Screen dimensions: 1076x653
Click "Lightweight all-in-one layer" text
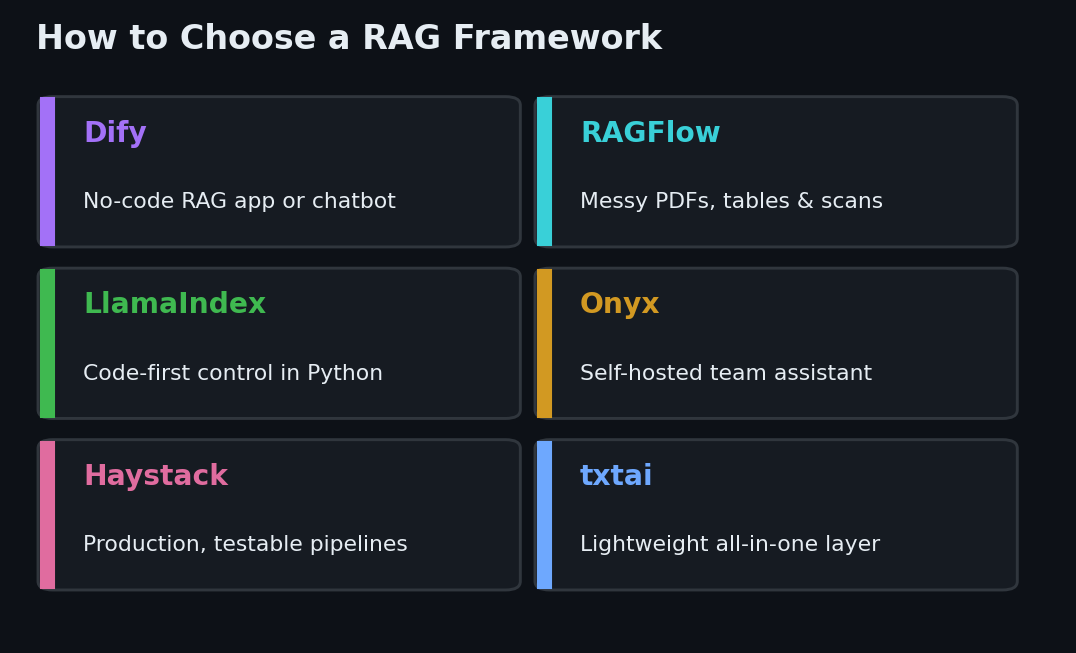click(729, 544)
